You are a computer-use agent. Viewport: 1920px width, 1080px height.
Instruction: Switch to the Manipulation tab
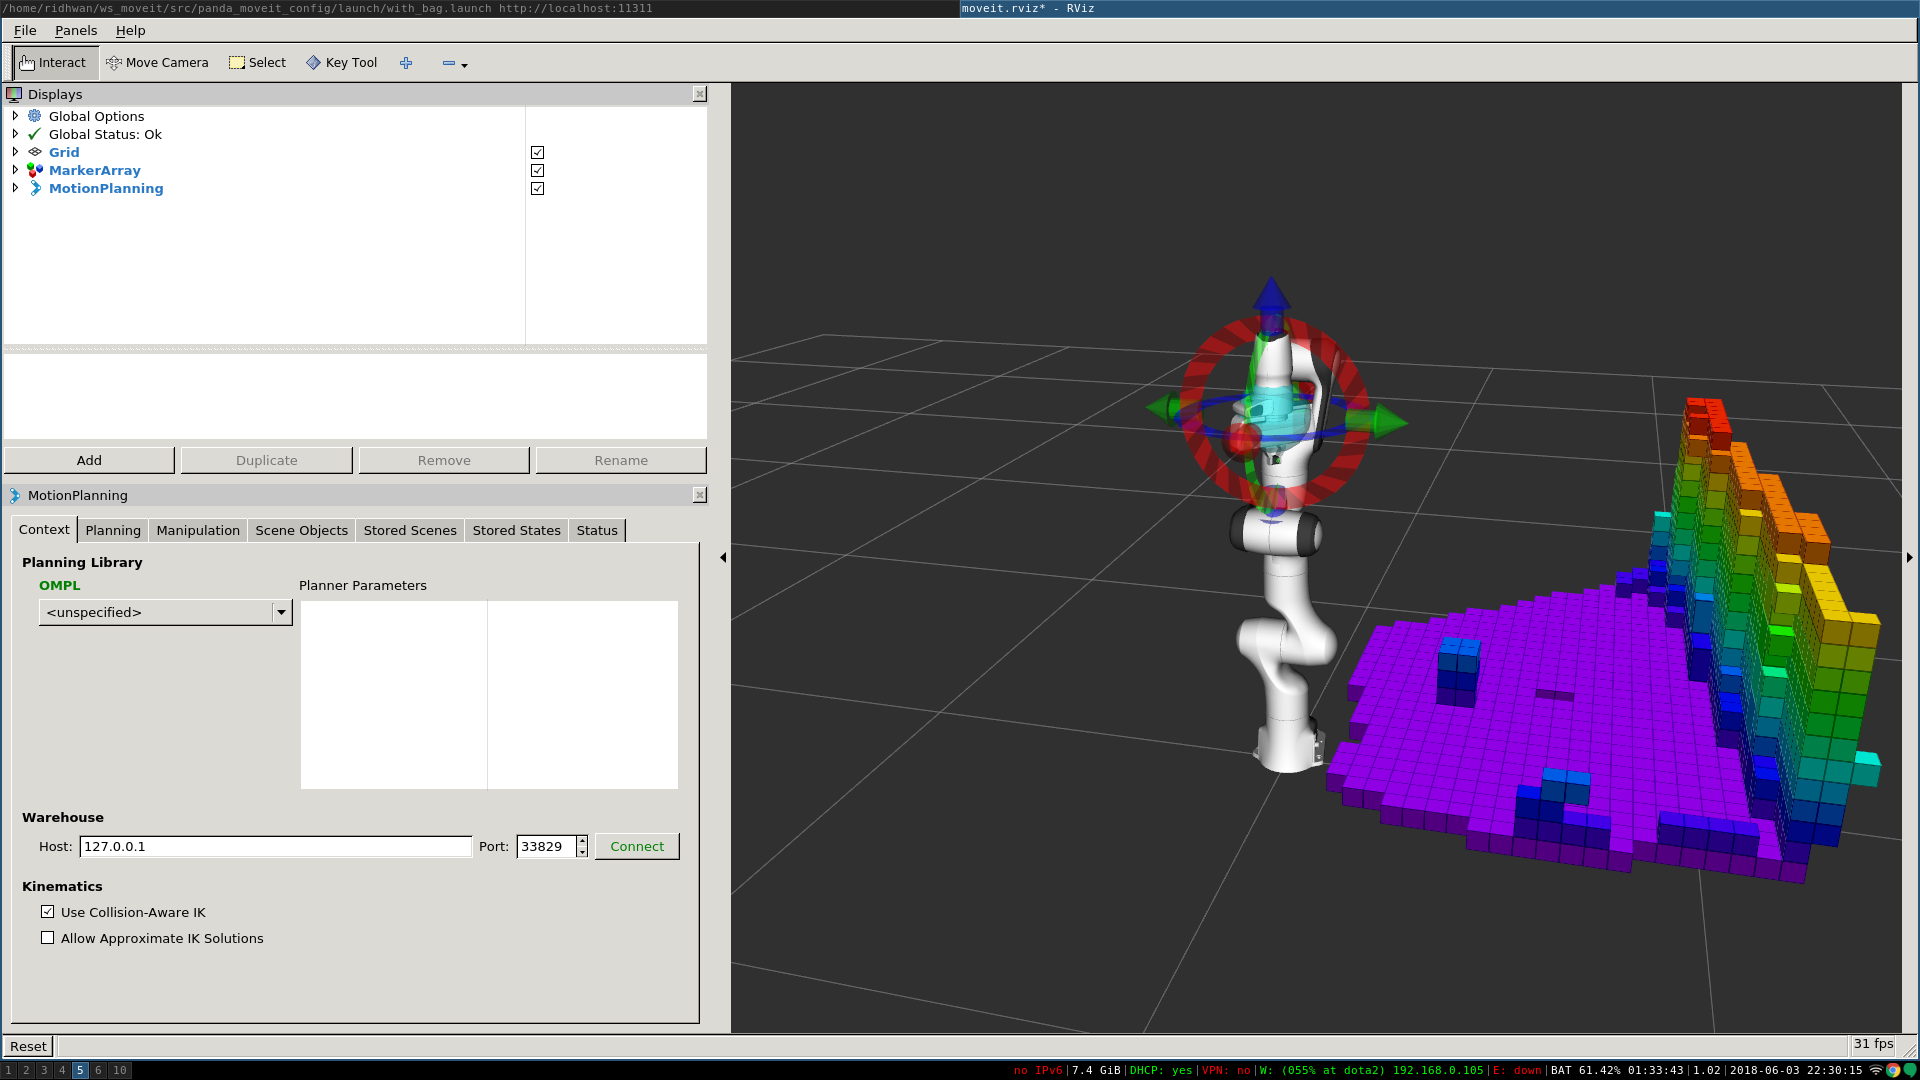pos(198,530)
